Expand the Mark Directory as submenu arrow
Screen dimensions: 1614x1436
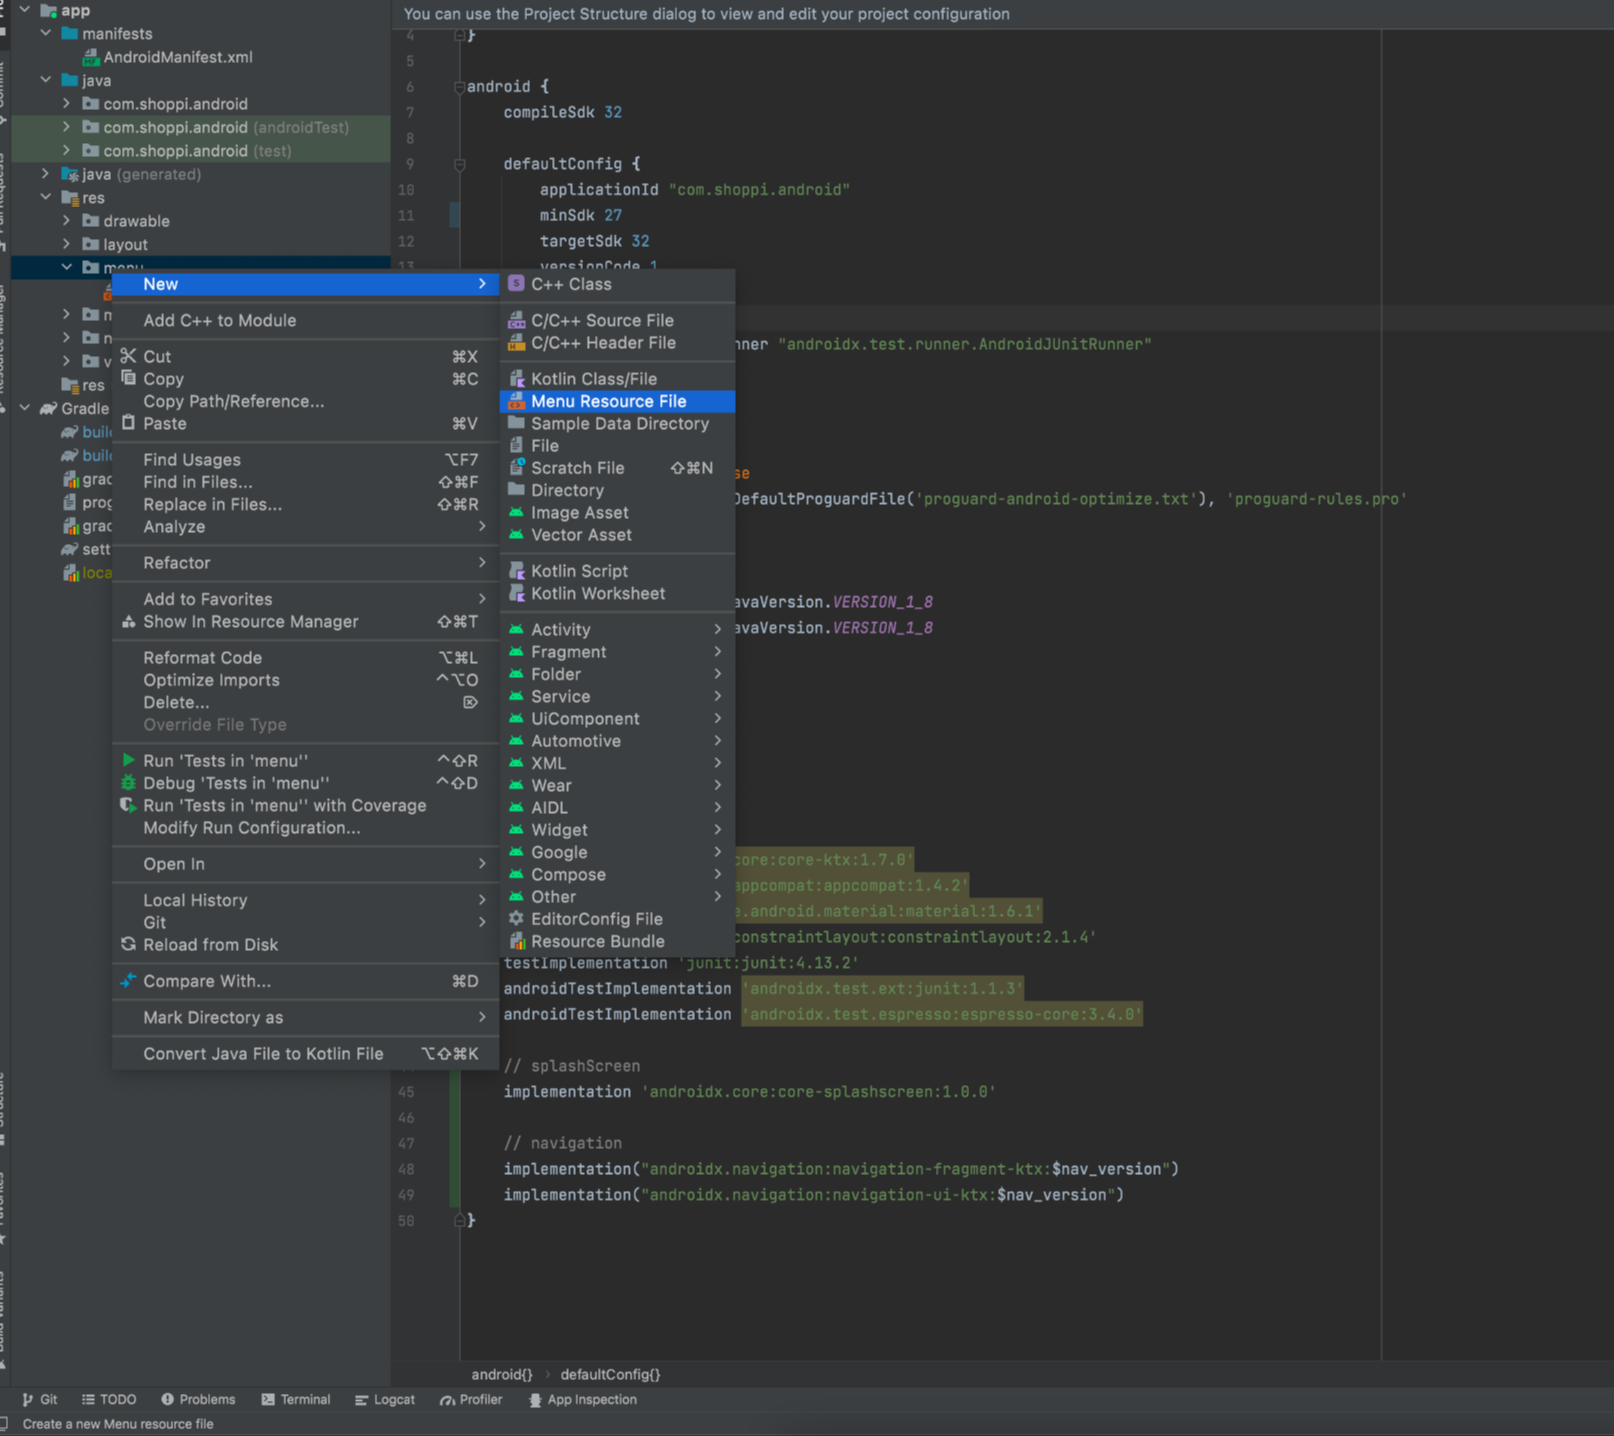pos(482,1016)
